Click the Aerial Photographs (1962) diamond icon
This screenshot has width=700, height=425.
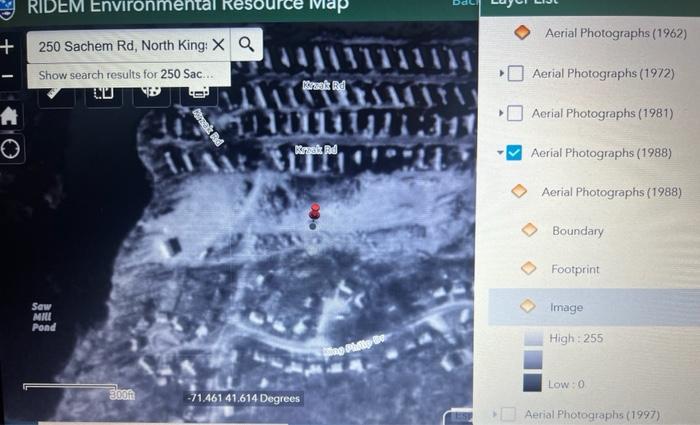pyautogui.click(x=522, y=32)
